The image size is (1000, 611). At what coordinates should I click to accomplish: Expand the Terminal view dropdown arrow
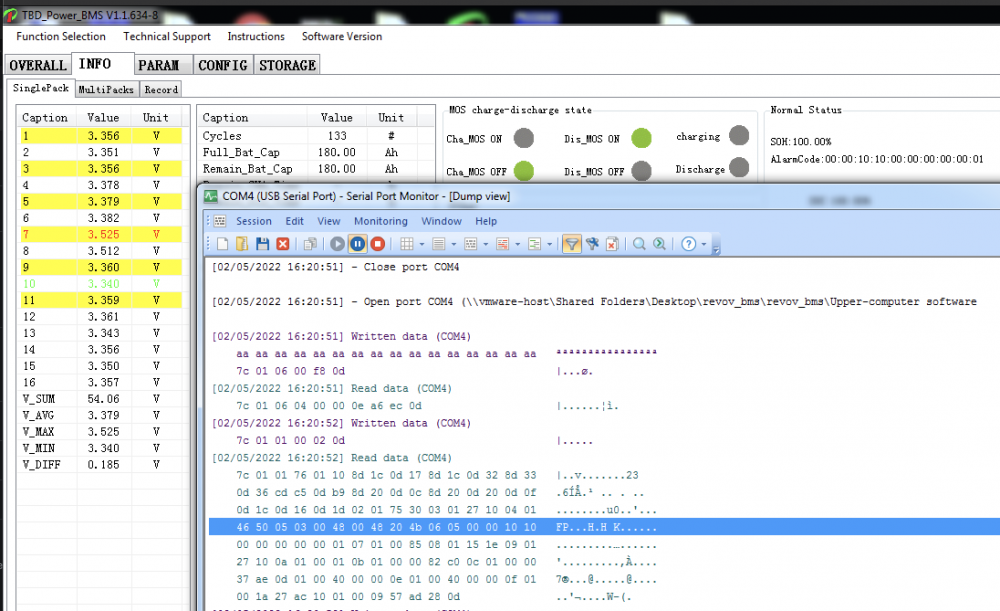[x=517, y=244]
